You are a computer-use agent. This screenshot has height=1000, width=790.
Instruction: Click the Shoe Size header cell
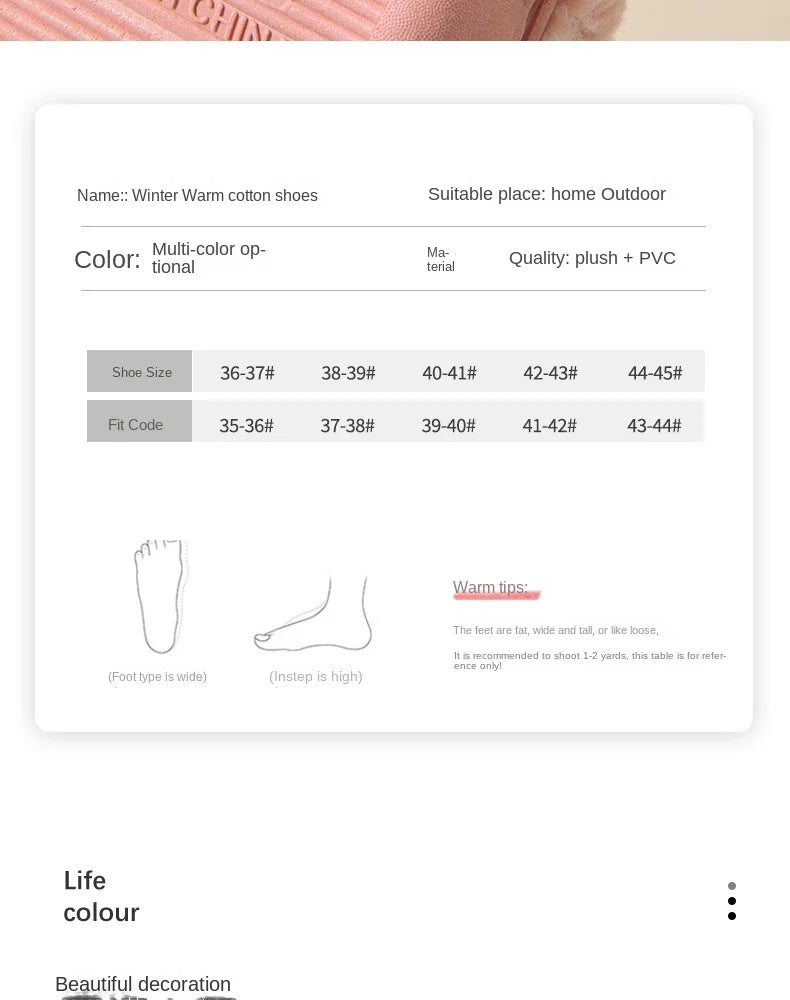(x=140, y=371)
